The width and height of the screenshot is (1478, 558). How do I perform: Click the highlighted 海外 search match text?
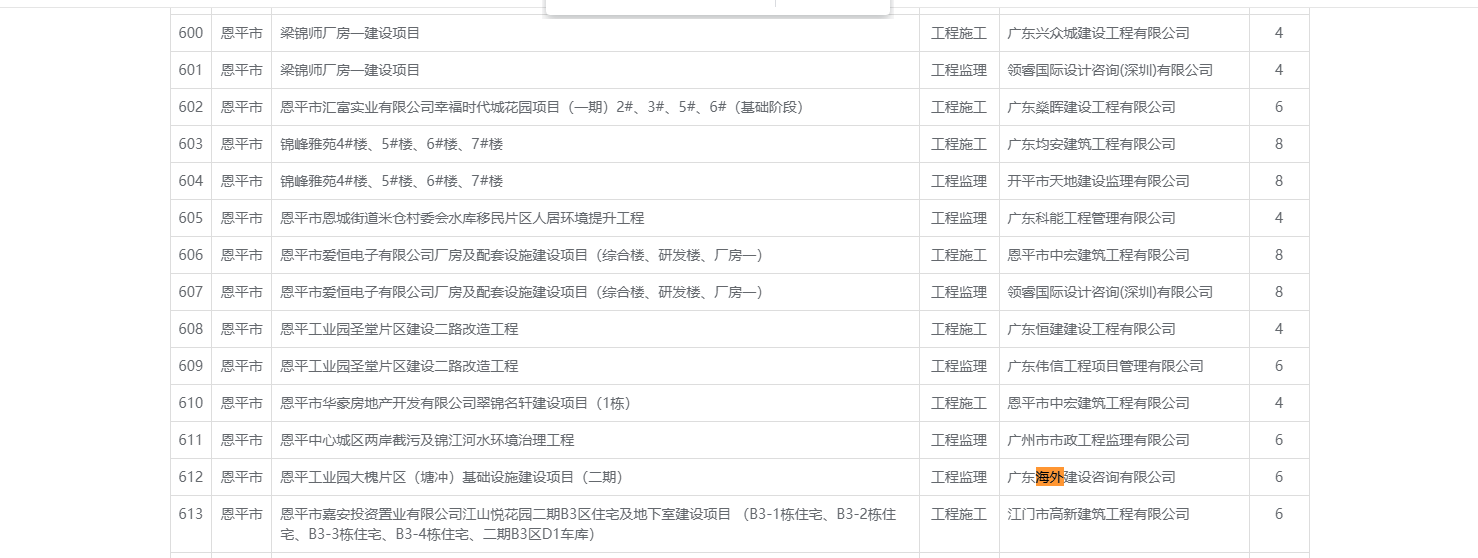coord(1049,477)
